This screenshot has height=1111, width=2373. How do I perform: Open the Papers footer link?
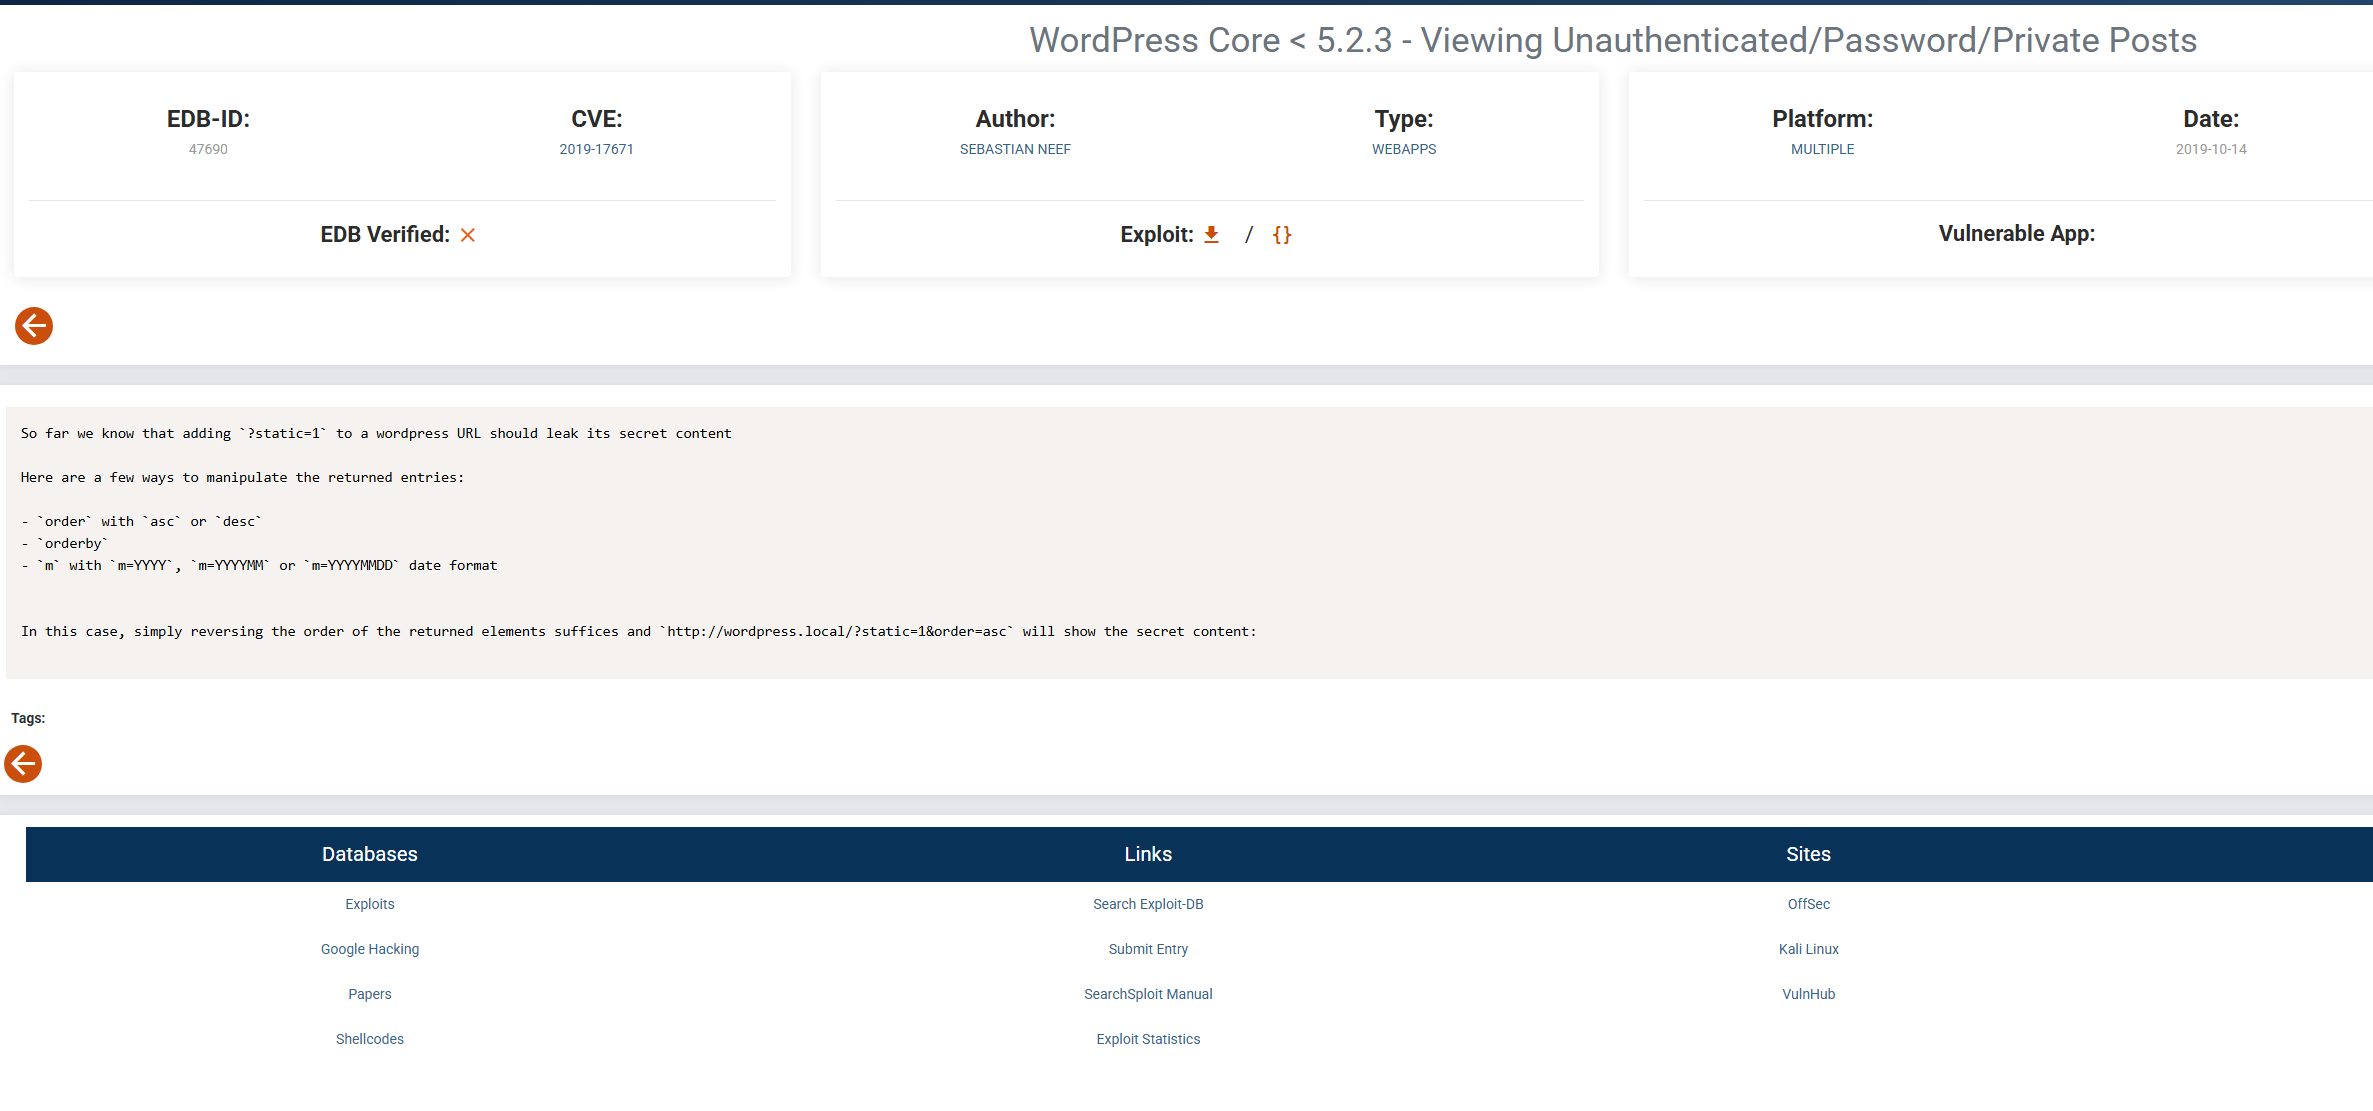pyautogui.click(x=370, y=994)
